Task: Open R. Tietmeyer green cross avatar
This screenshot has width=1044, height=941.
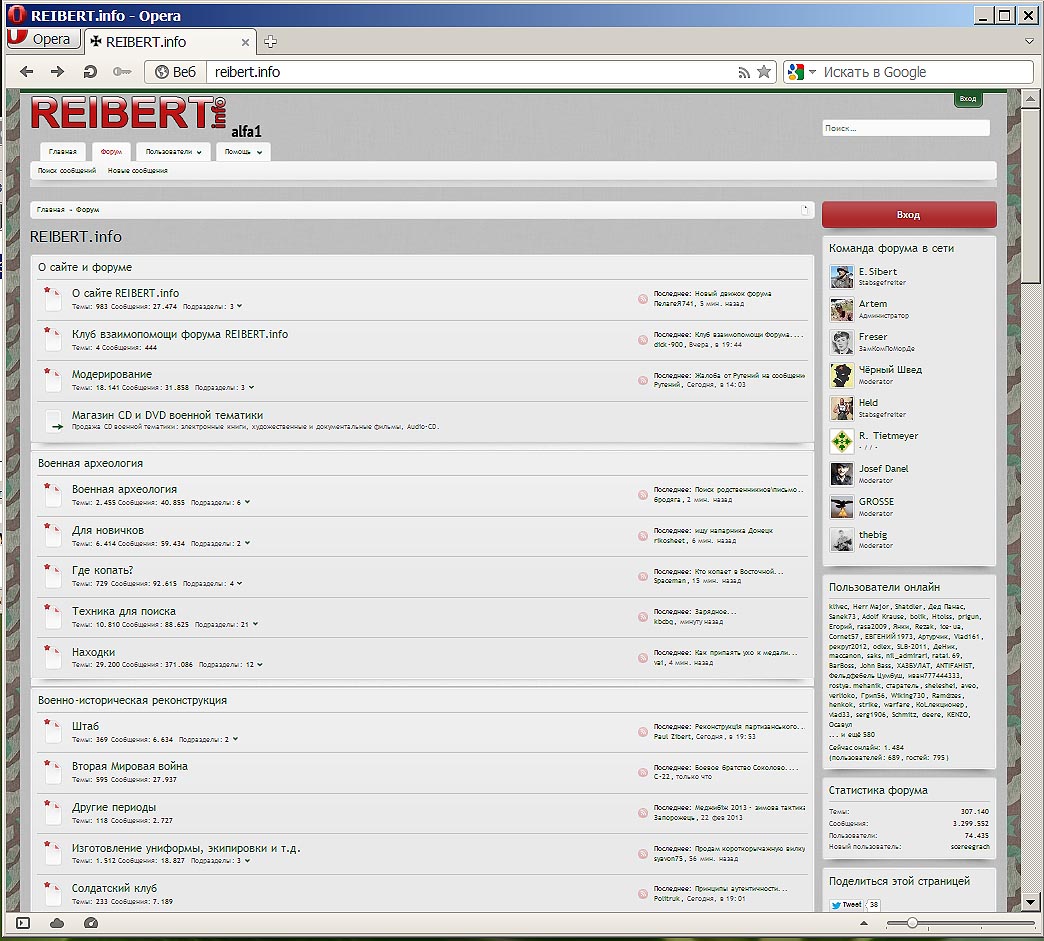Action: click(842, 442)
